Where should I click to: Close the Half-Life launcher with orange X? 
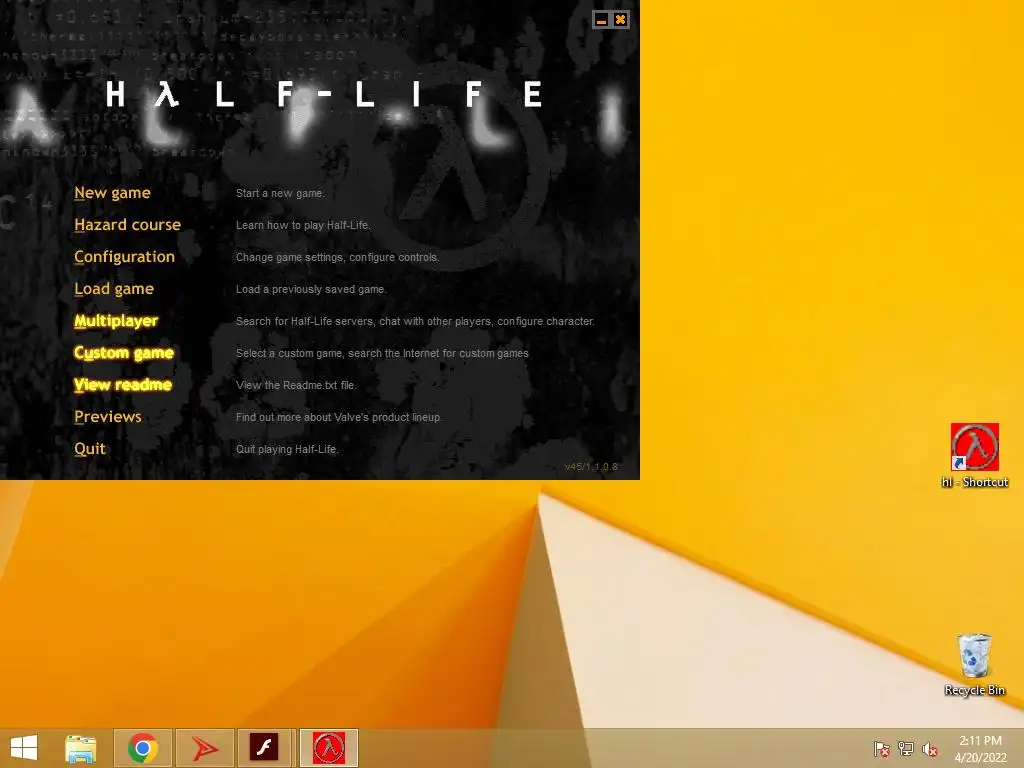click(620, 20)
